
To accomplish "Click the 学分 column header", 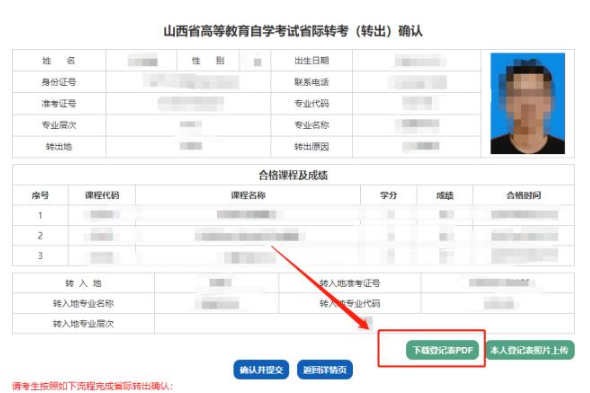I will click(388, 195).
